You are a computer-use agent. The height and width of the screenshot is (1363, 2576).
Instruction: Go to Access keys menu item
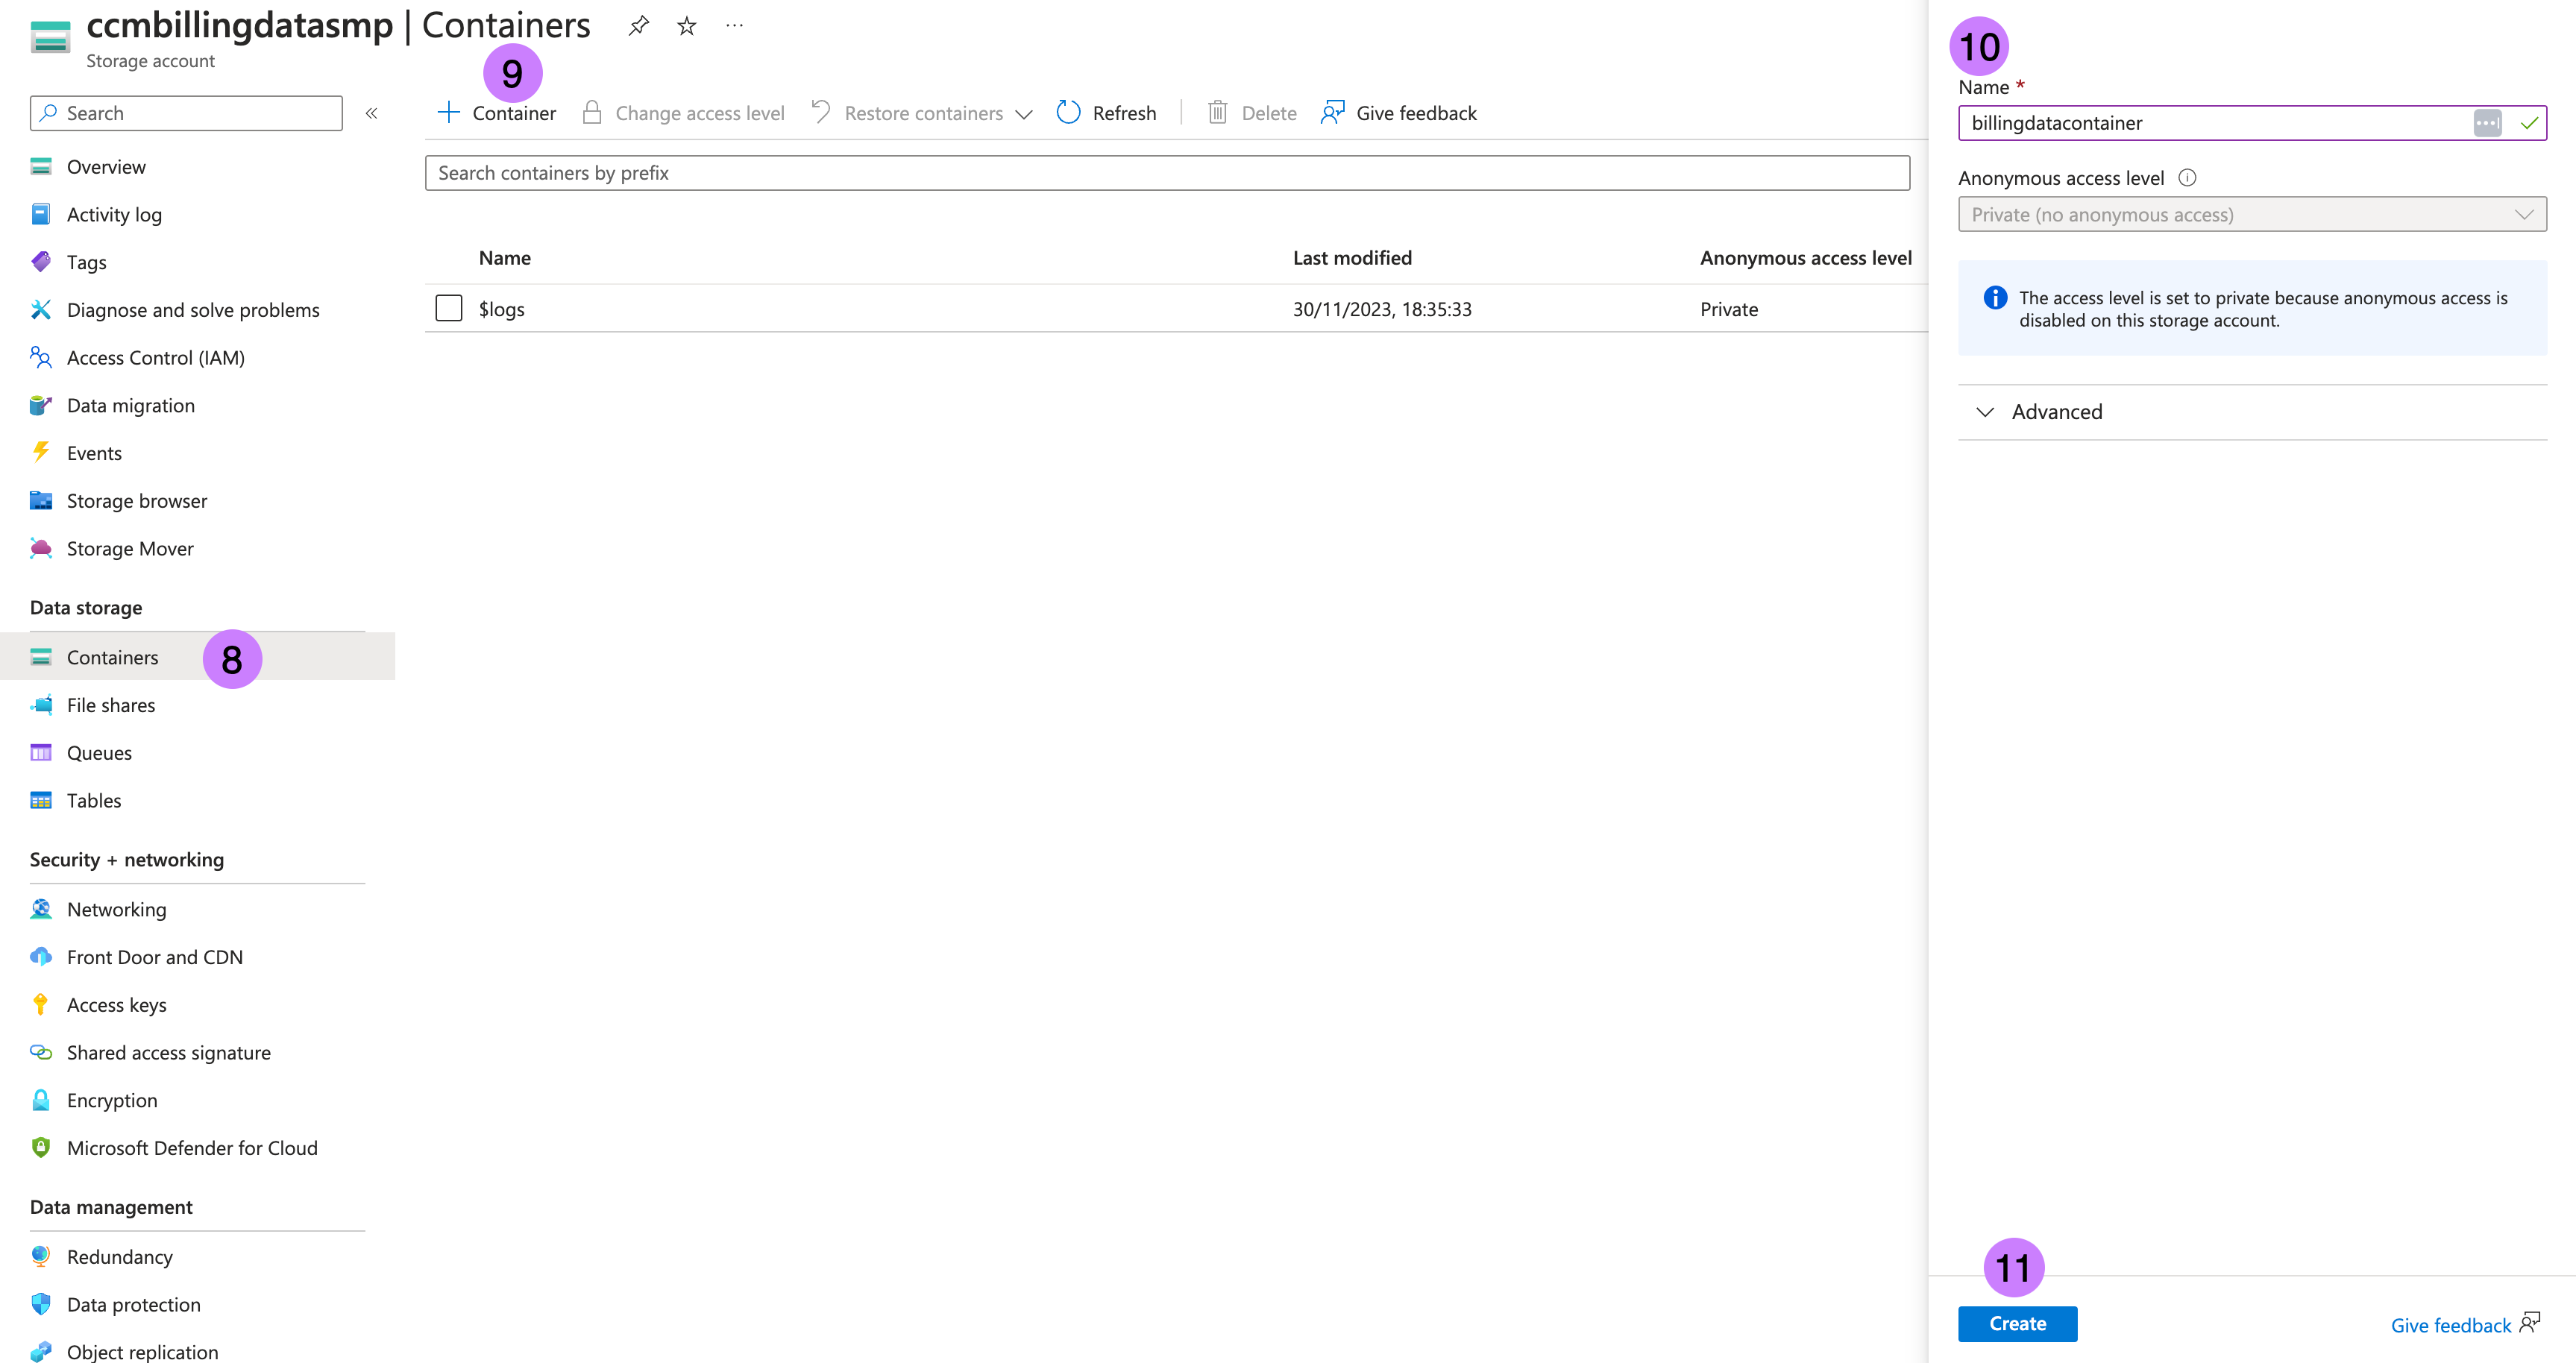tap(116, 1005)
